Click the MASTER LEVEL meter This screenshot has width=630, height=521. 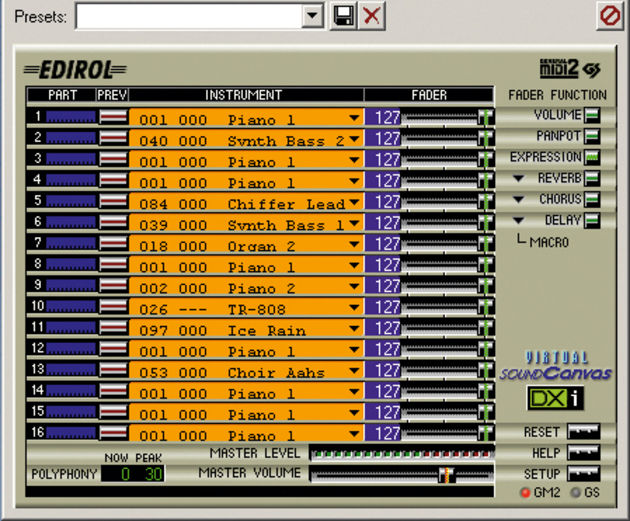[x=401, y=454]
